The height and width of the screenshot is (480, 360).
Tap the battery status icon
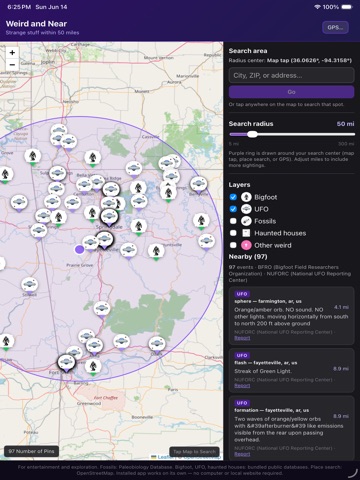click(x=347, y=7)
